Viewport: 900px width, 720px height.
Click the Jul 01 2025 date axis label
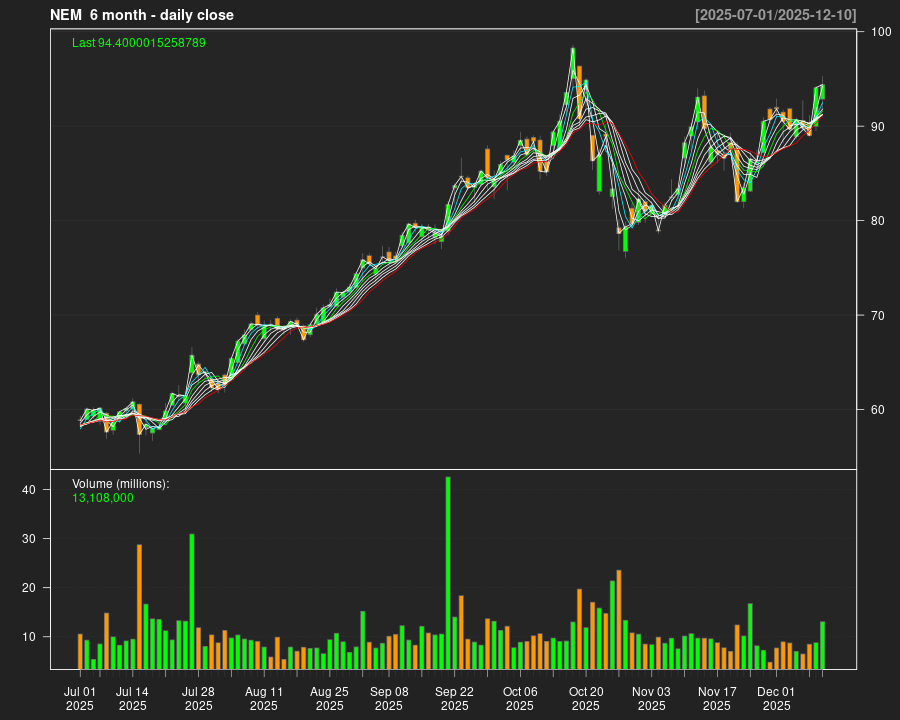pos(80,698)
